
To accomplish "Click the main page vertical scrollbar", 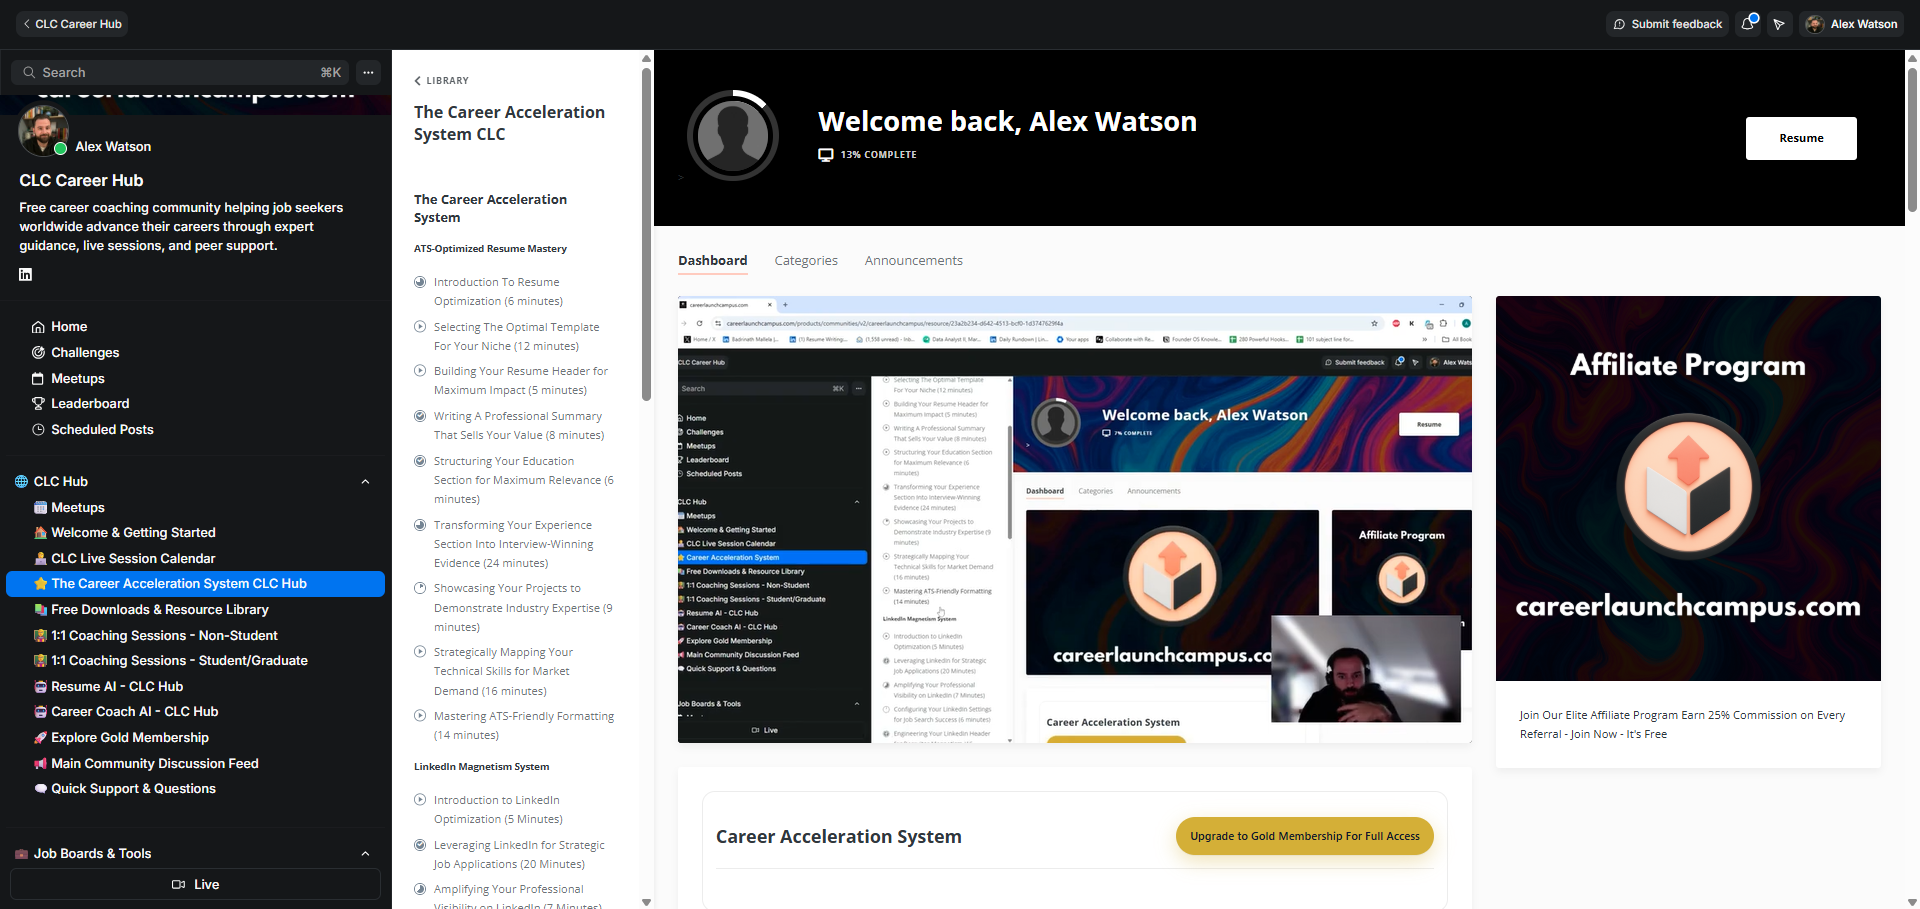I will point(1912,140).
